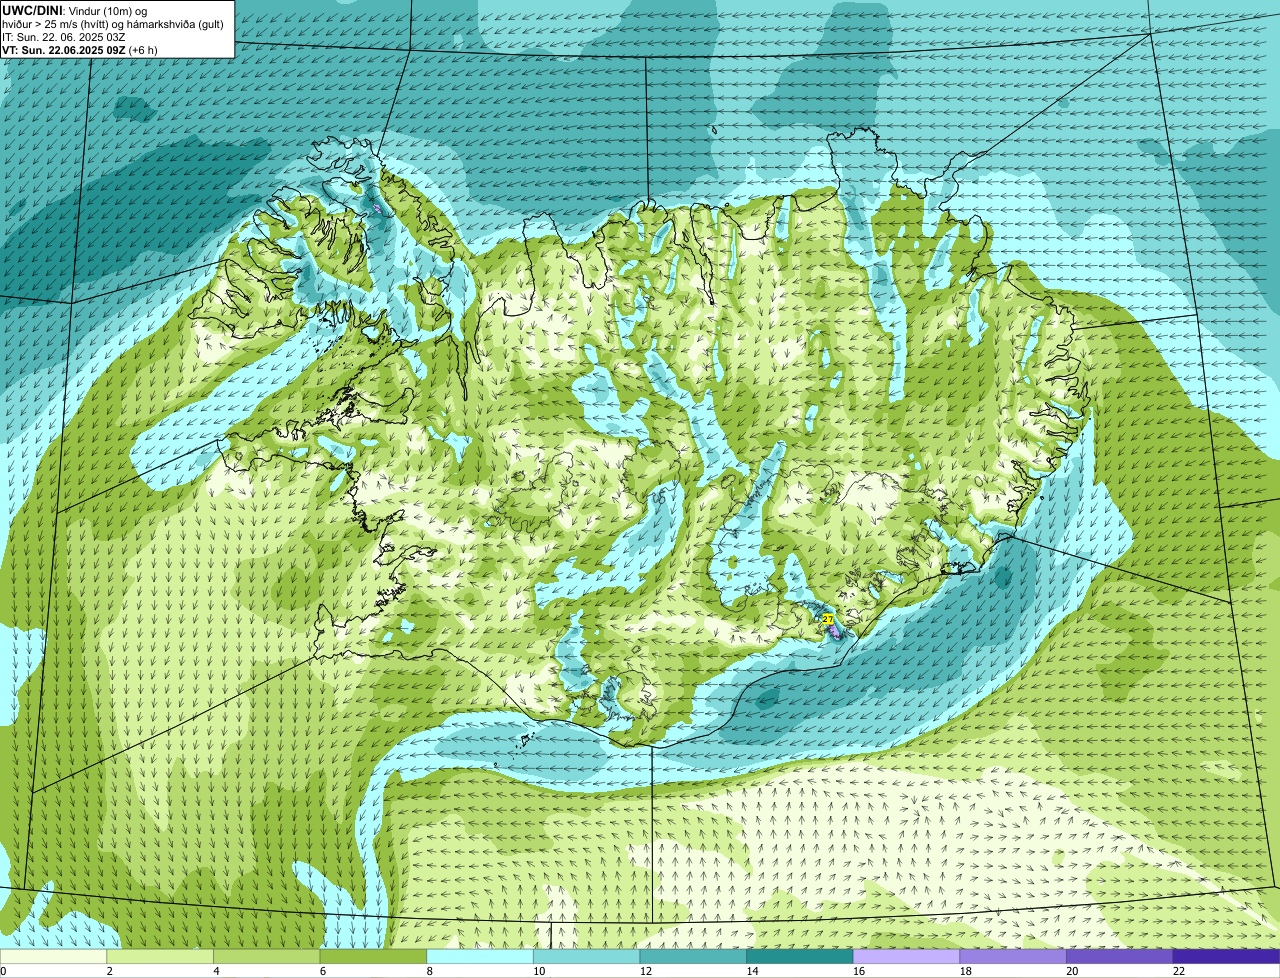
Task: Click the 16–18 m/s light purple swatch
Action: point(907,956)
